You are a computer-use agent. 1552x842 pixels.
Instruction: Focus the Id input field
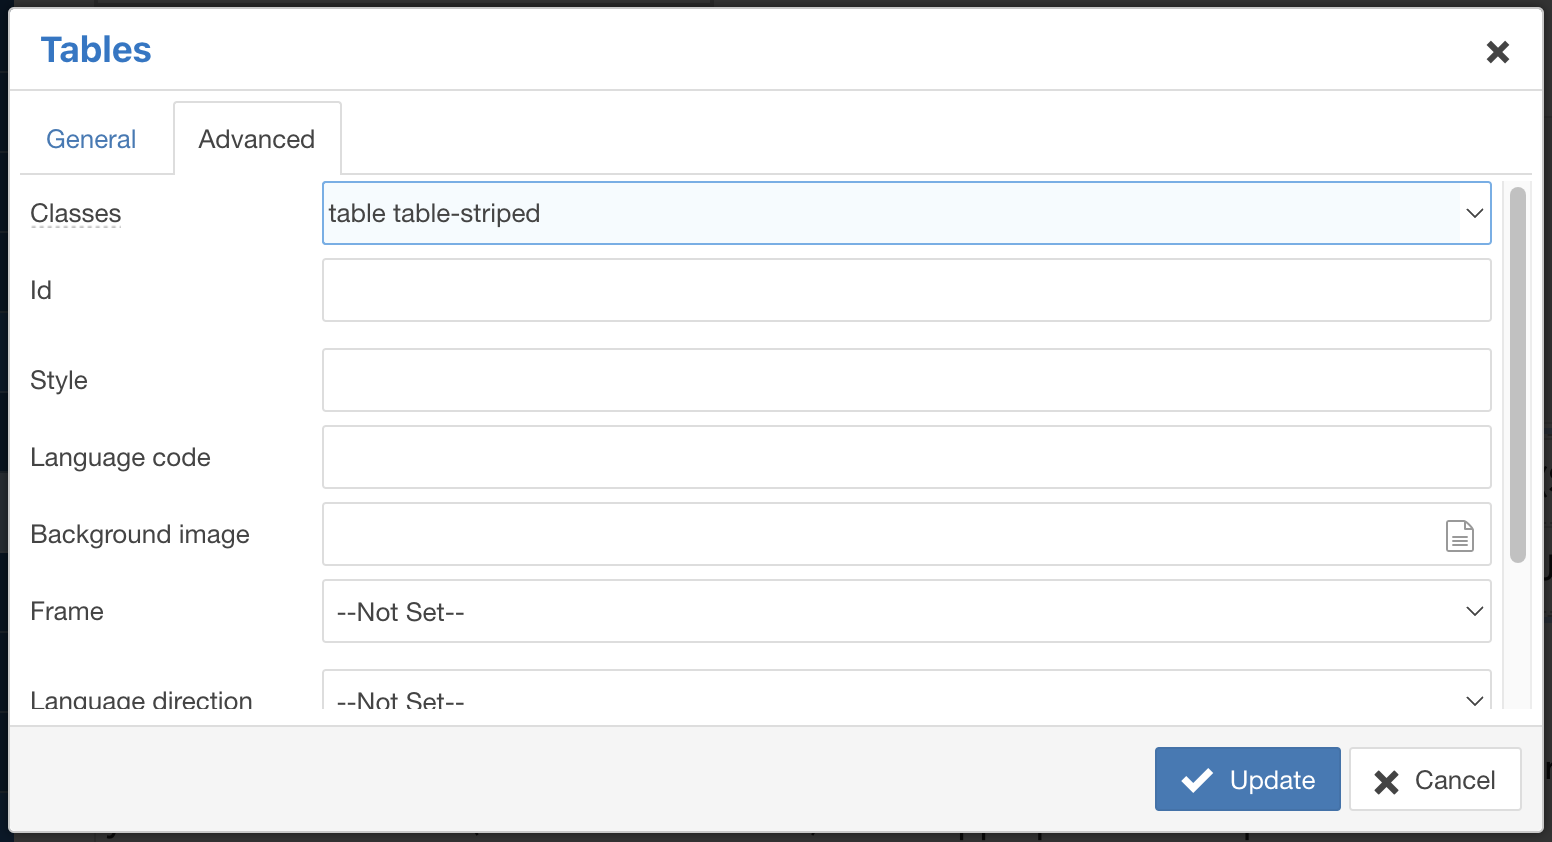pyautogui.click(x=907, y=290)
